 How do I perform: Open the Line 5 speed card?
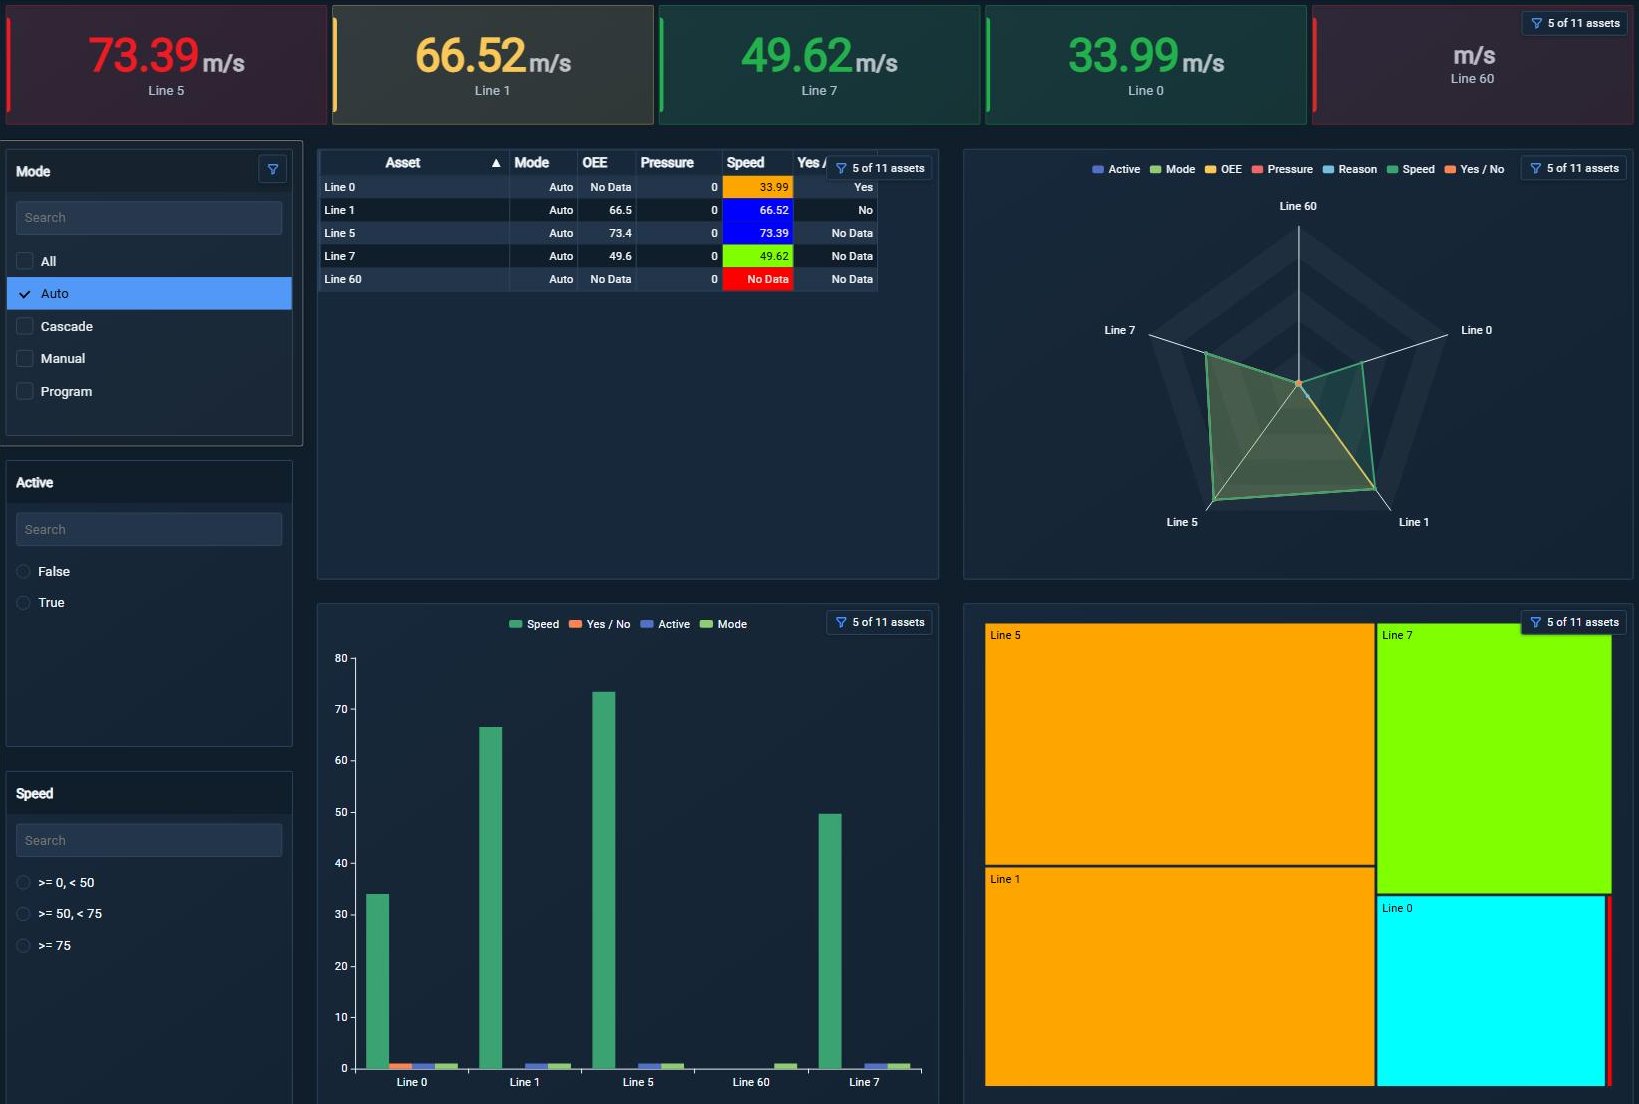point(166,65)
